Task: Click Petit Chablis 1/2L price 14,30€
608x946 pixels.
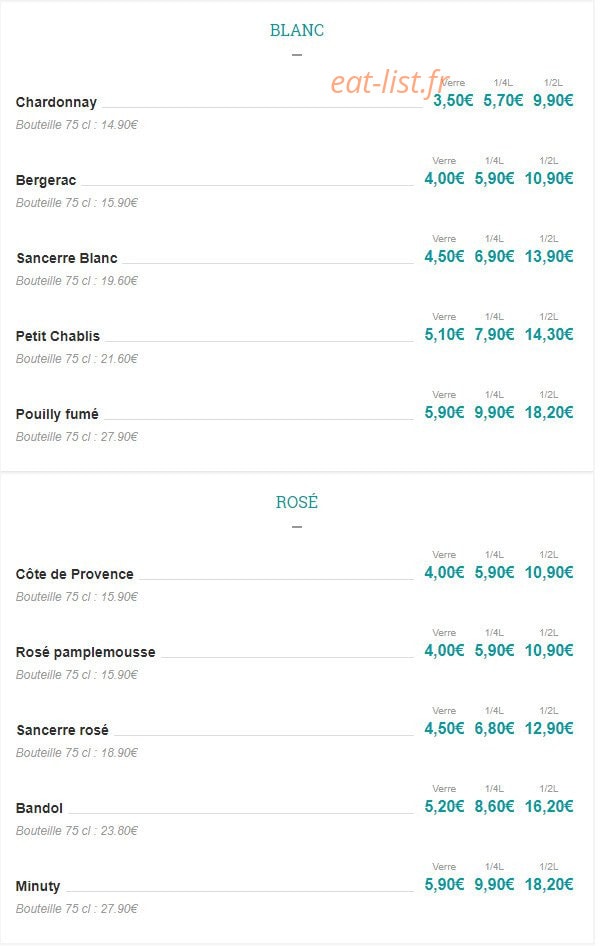Action: [549, 334]
